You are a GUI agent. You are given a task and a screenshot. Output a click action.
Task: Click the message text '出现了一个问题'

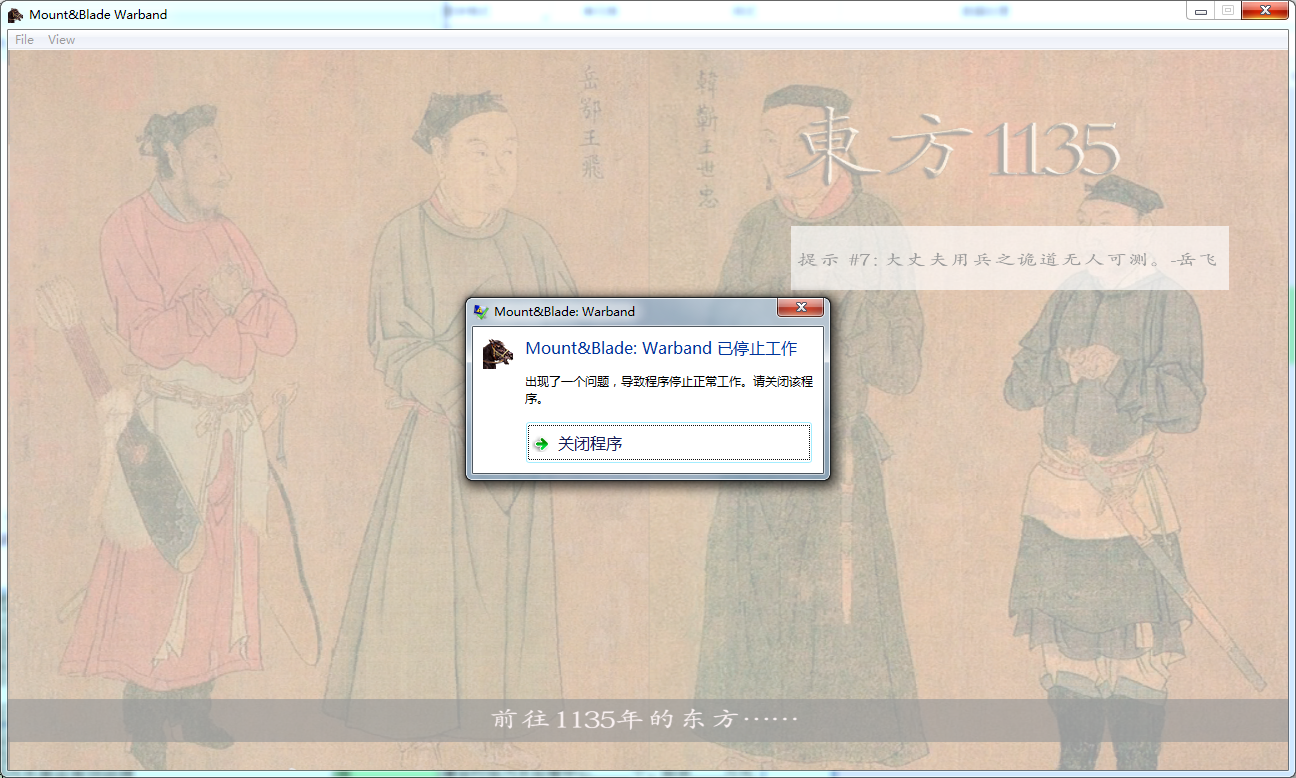[568, 381]
